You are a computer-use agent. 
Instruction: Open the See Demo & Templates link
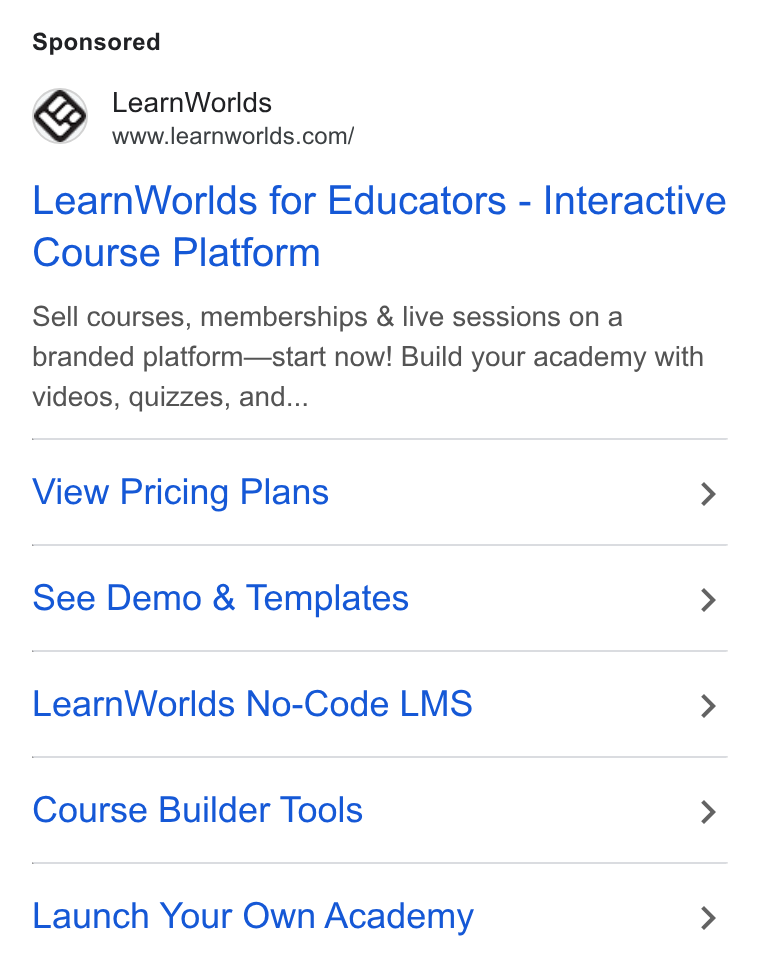pyautogui.click(x=220, y=598)
